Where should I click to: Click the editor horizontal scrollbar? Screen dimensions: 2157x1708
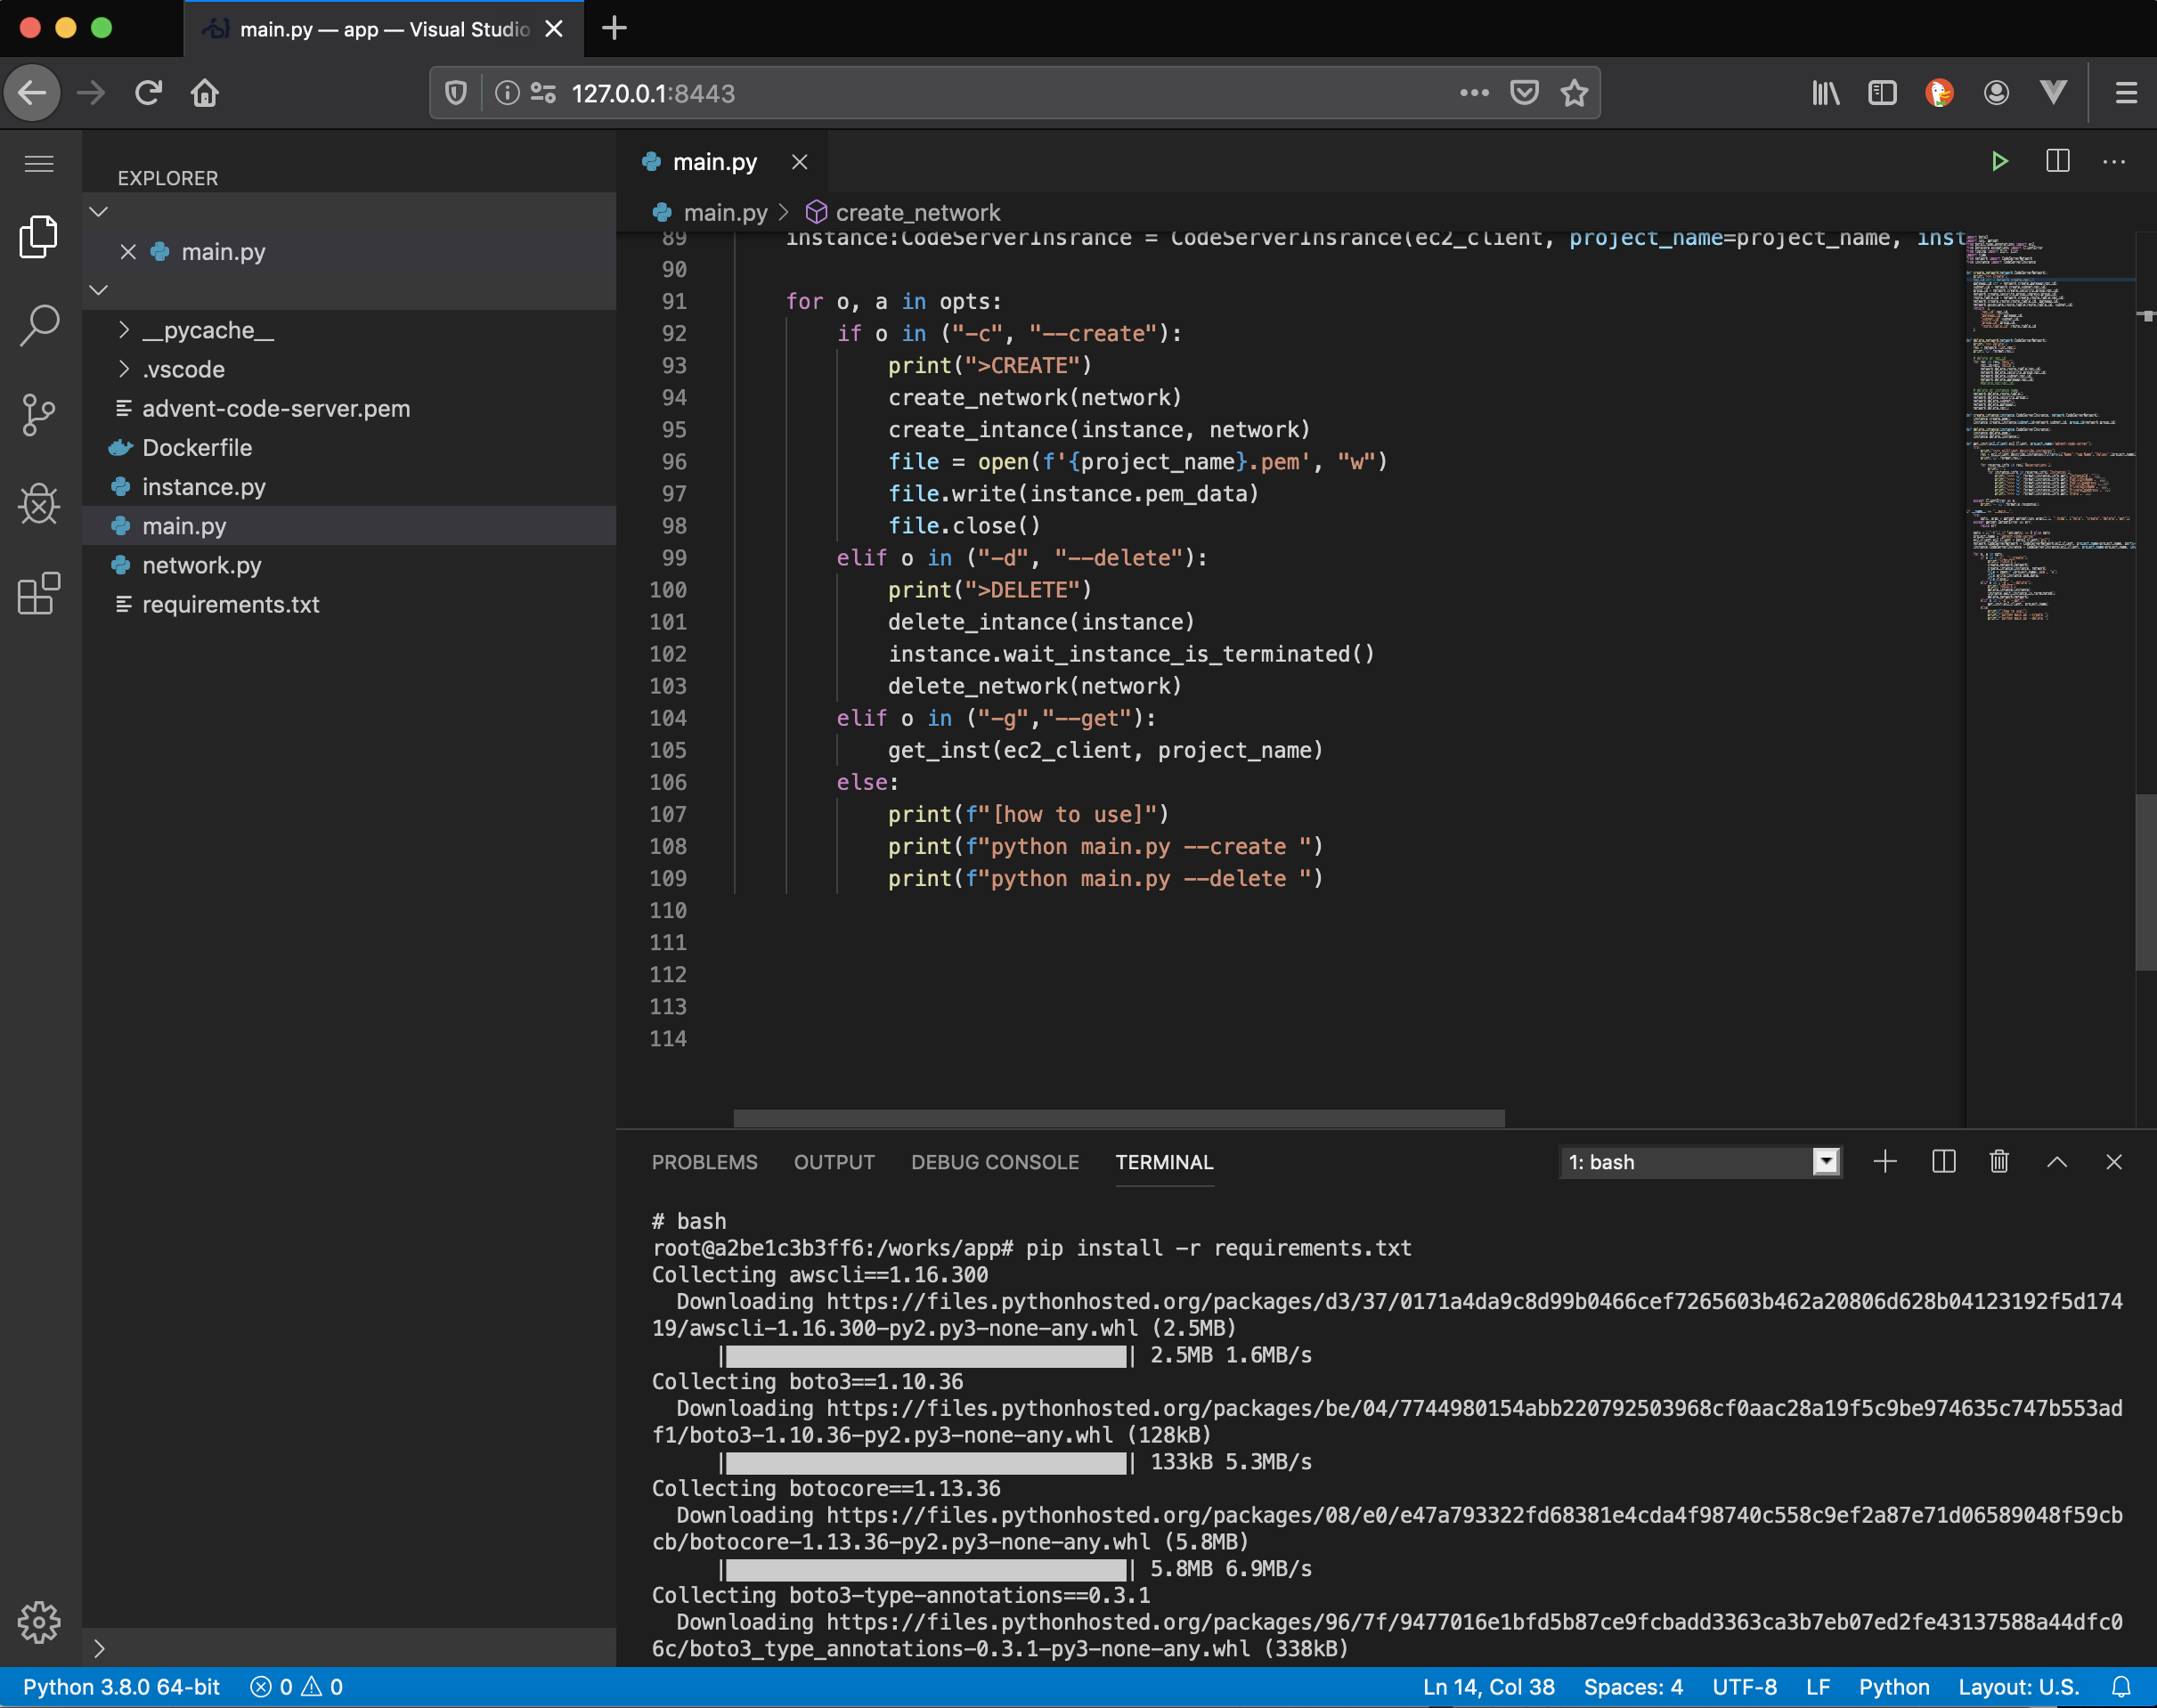tap(1118, 1118)
